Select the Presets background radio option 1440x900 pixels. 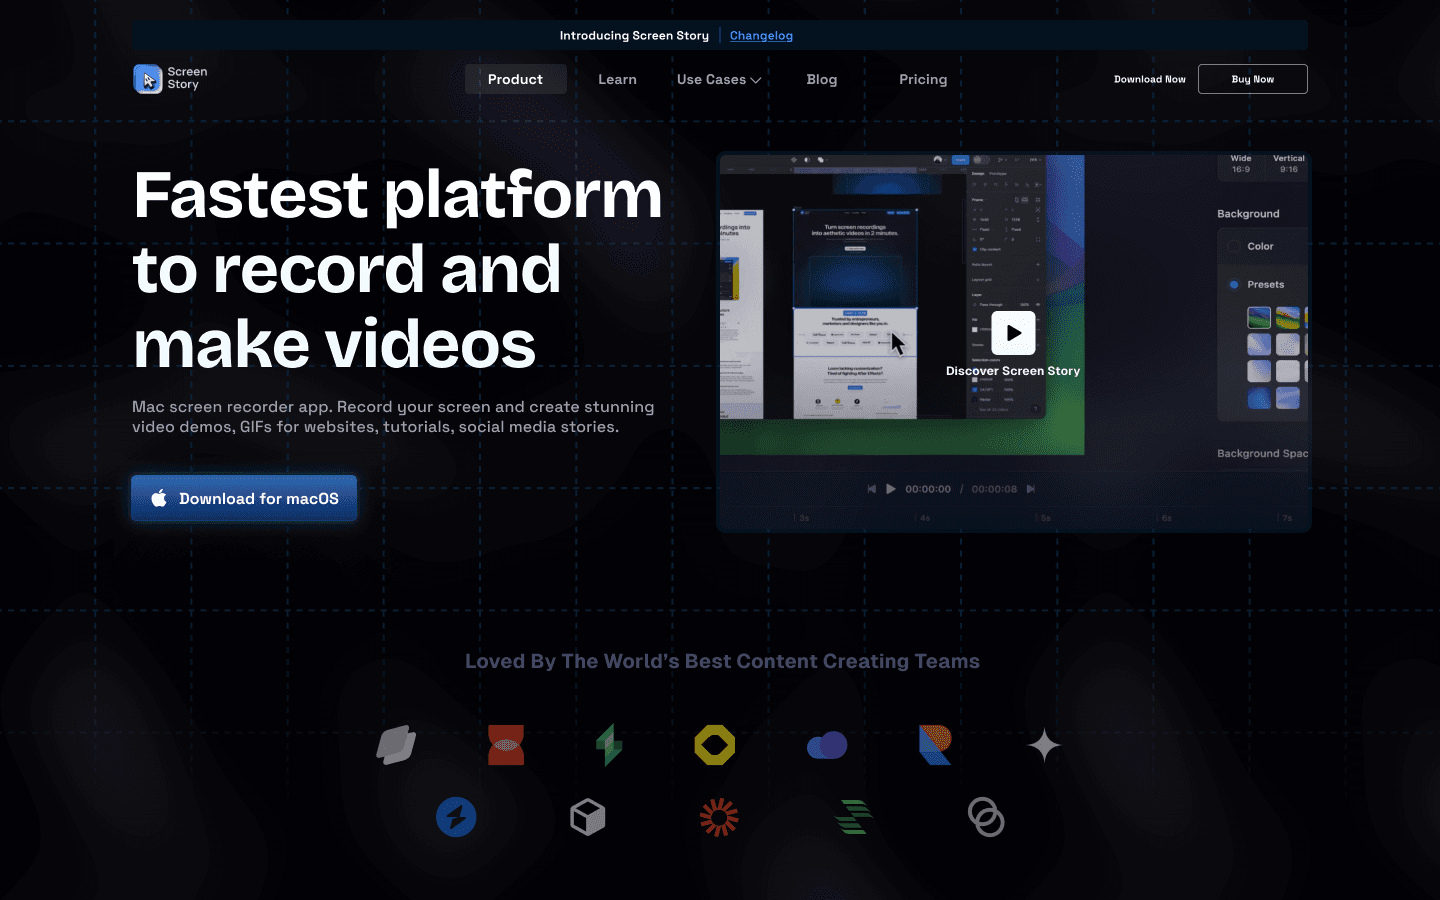click(1234, 284)
